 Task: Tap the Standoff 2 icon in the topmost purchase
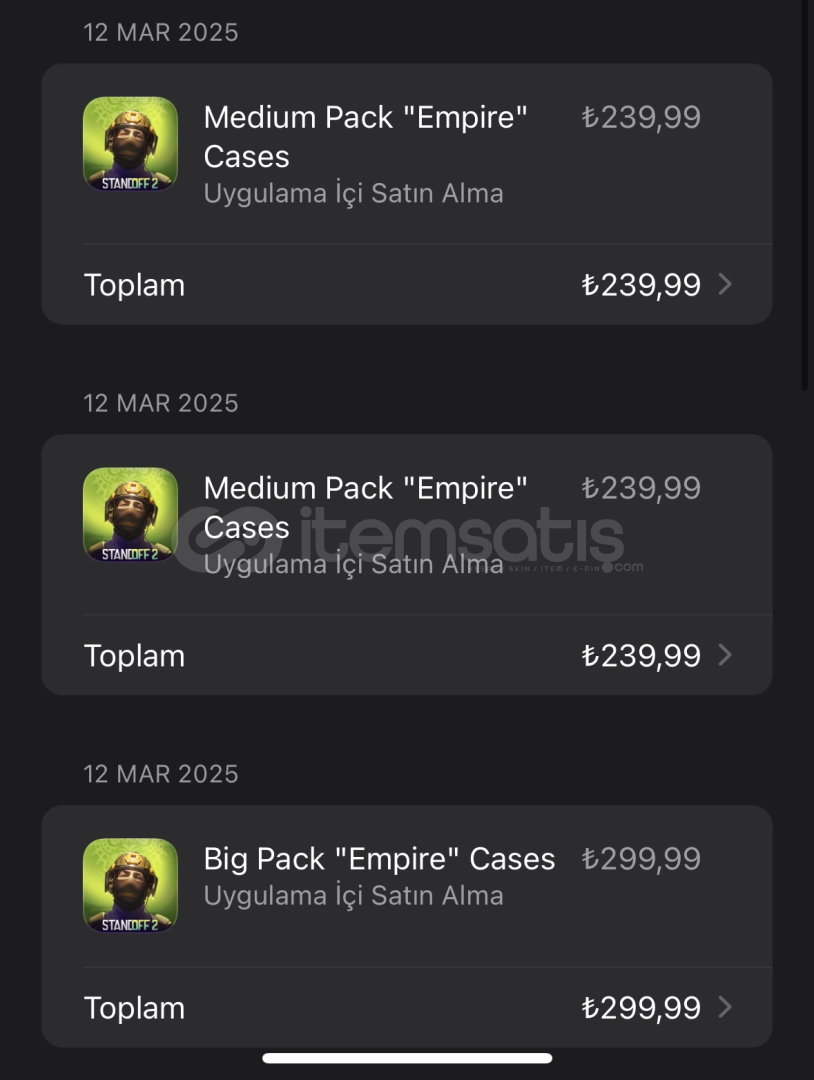(x=130, y=144)
